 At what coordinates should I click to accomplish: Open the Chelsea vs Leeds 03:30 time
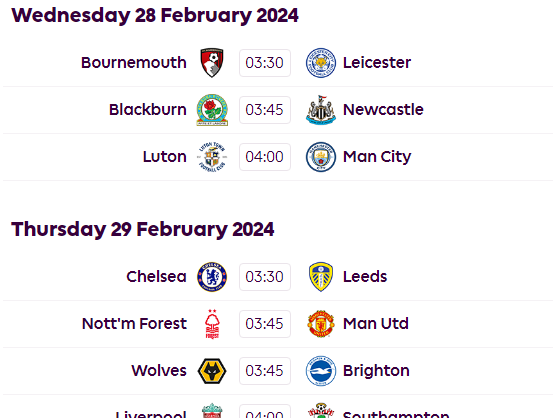(265, 277)
